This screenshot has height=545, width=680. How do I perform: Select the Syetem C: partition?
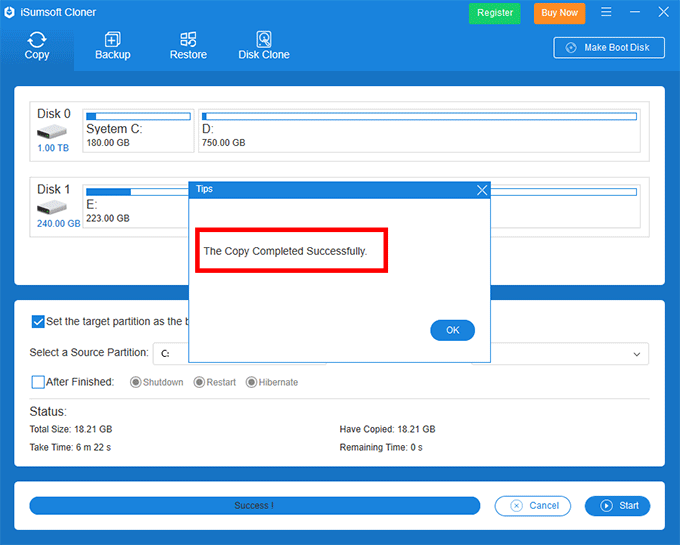138,131
